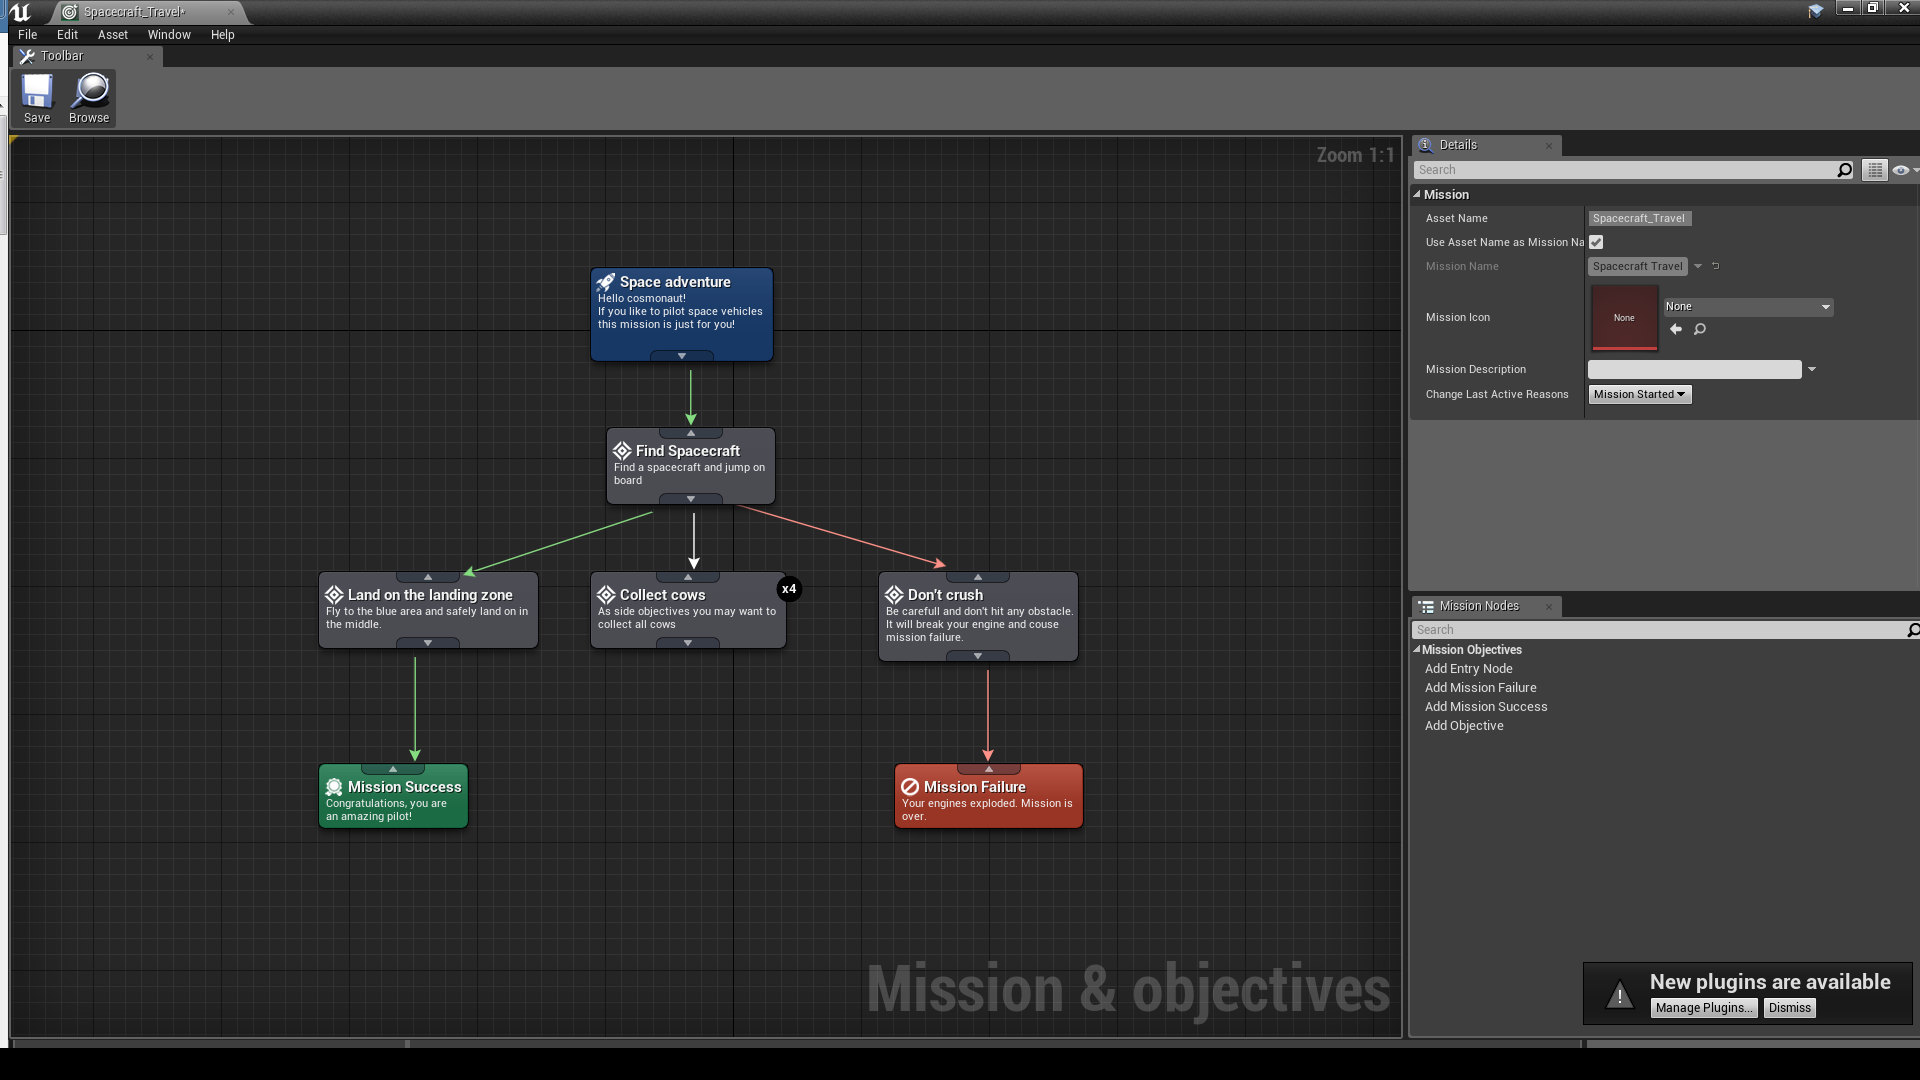
Task: Toggle Use Asset Name as Mission Name checkbox
Action: click(x=1596, y=241)
